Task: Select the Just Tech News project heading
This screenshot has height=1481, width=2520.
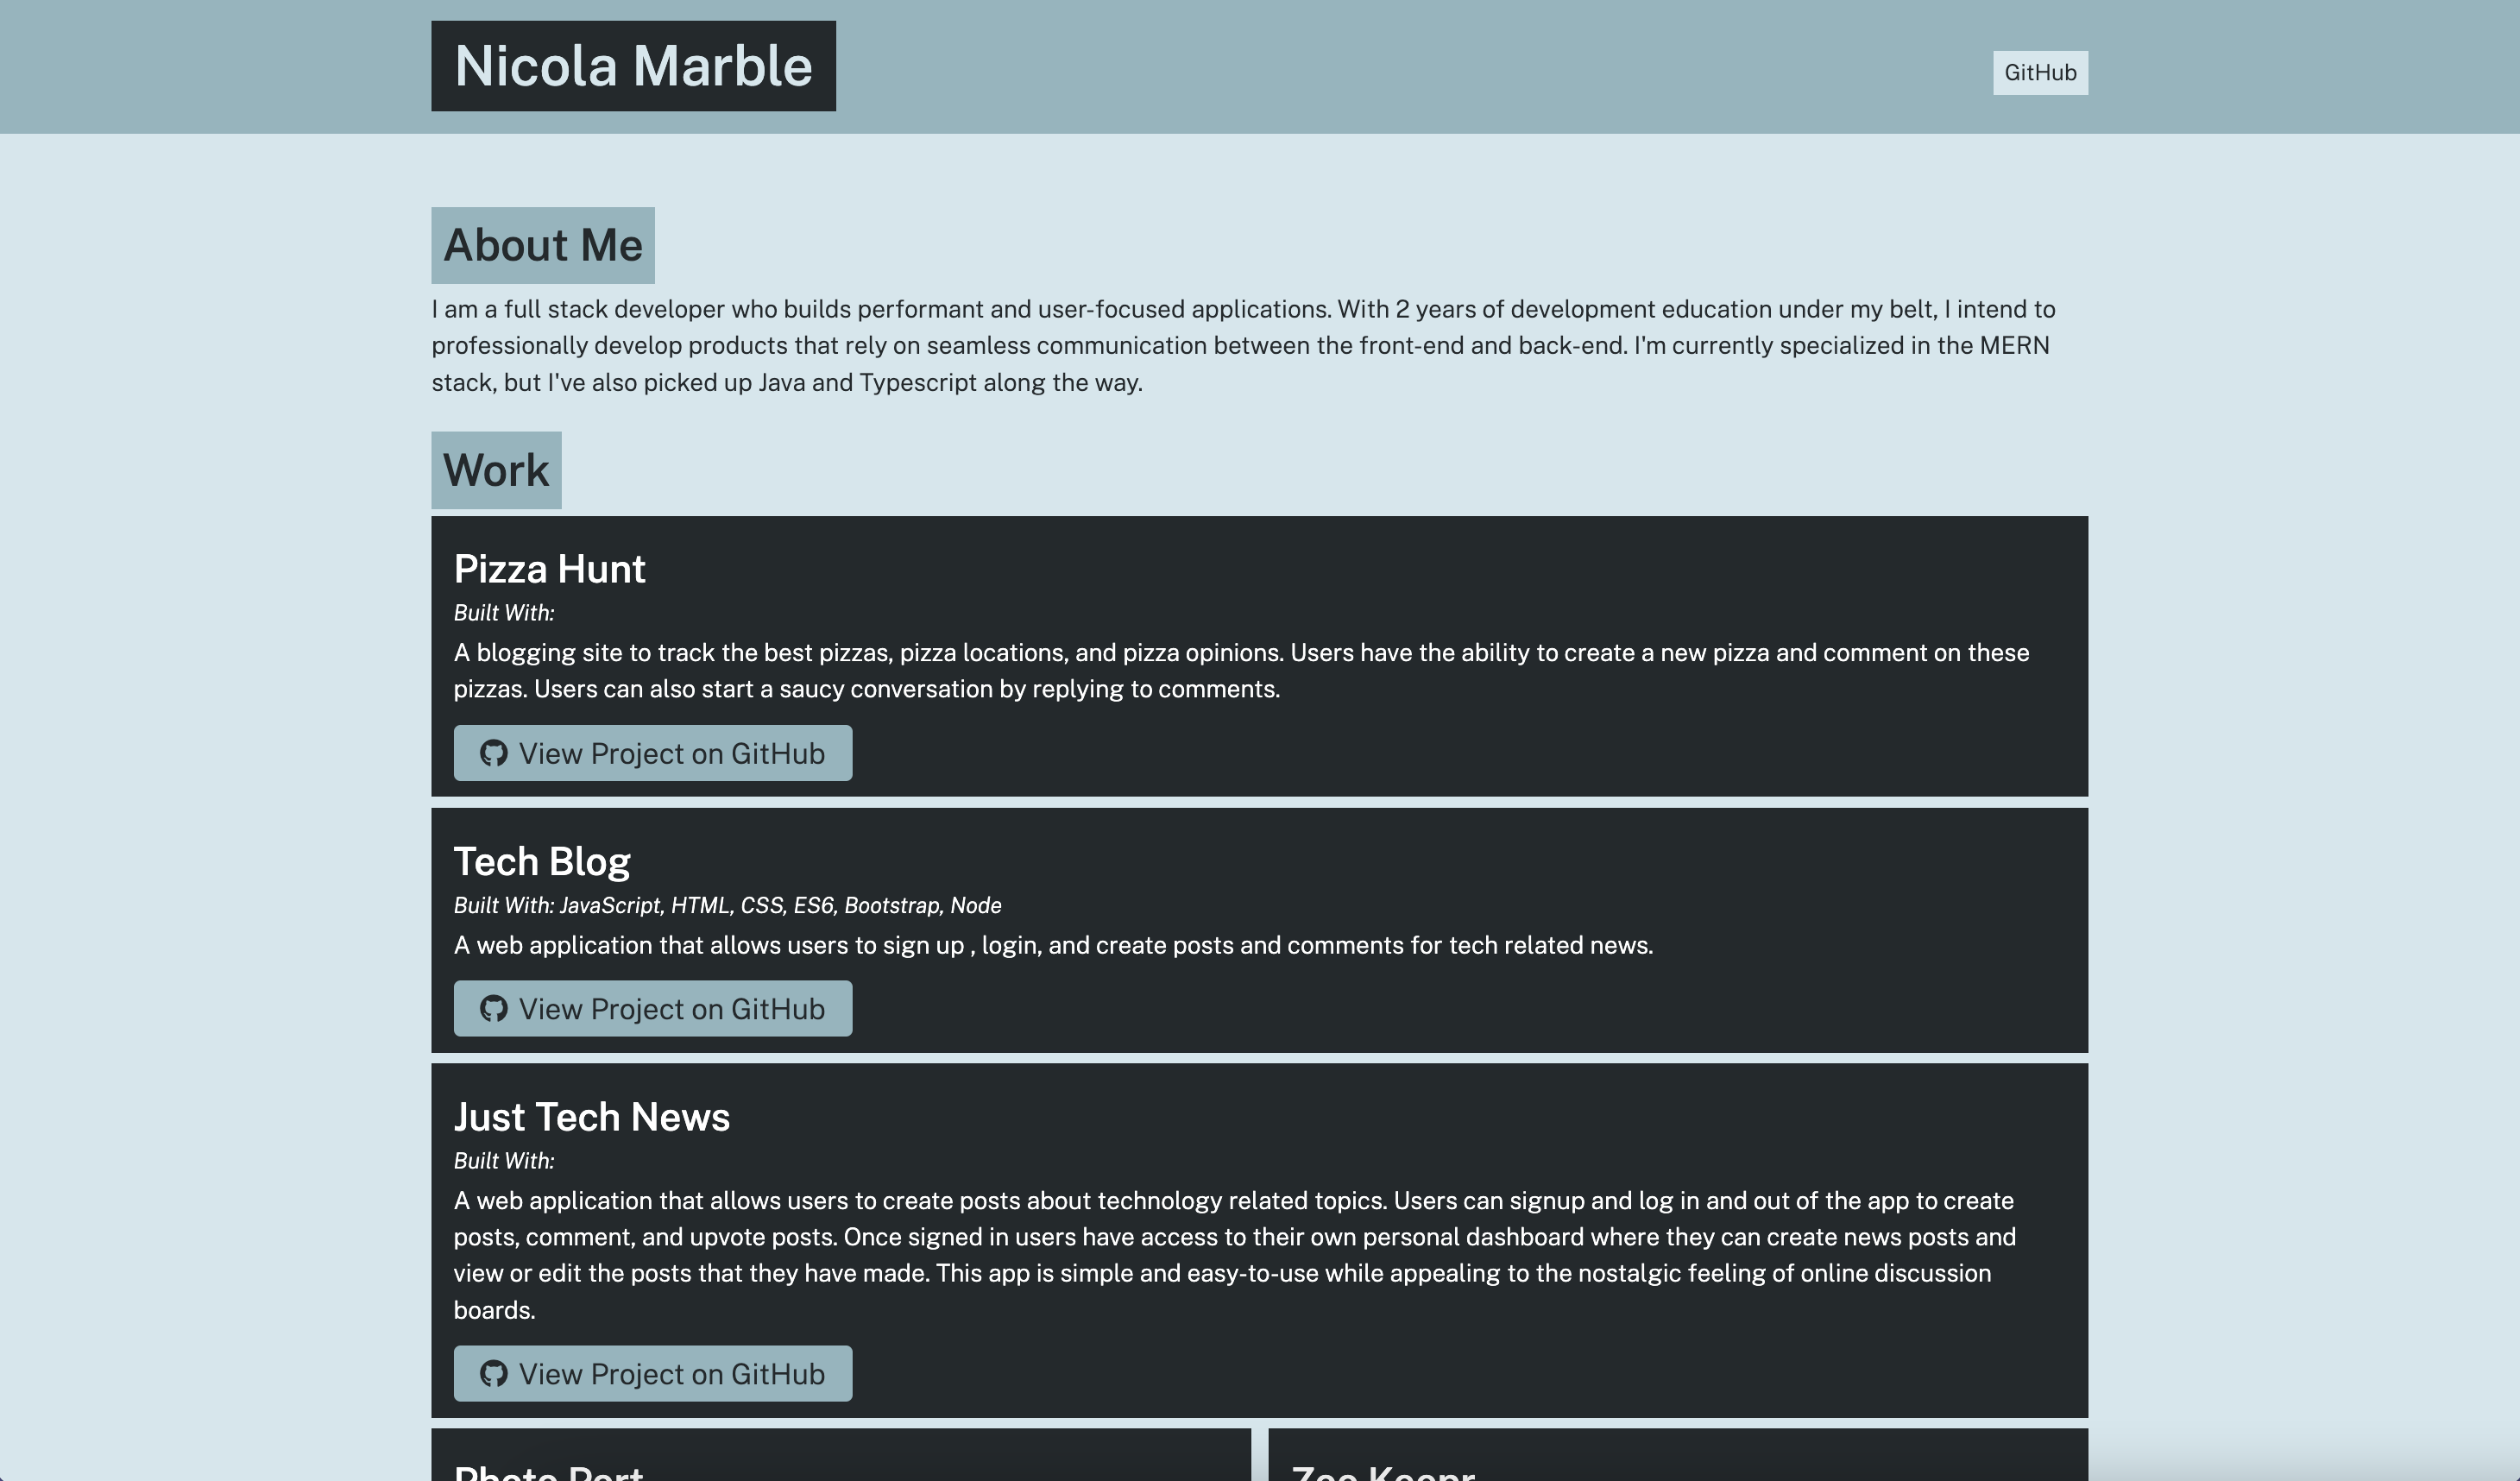Action: 592,1116
